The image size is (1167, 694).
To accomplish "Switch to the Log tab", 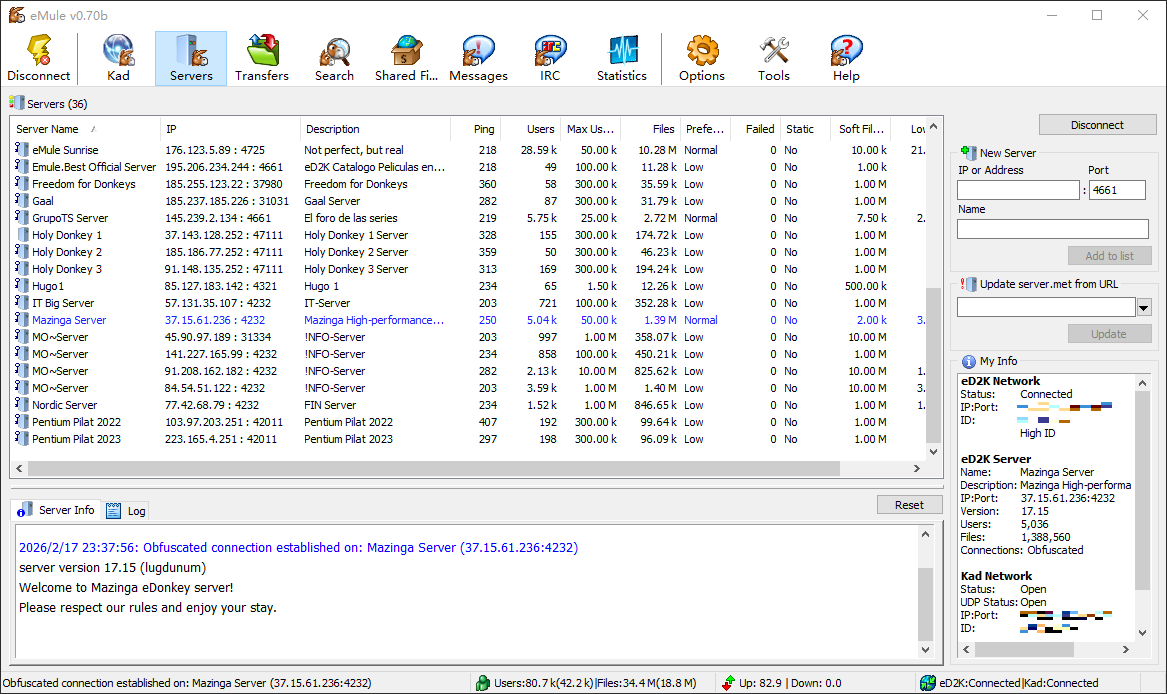I will tap(127, 511).
